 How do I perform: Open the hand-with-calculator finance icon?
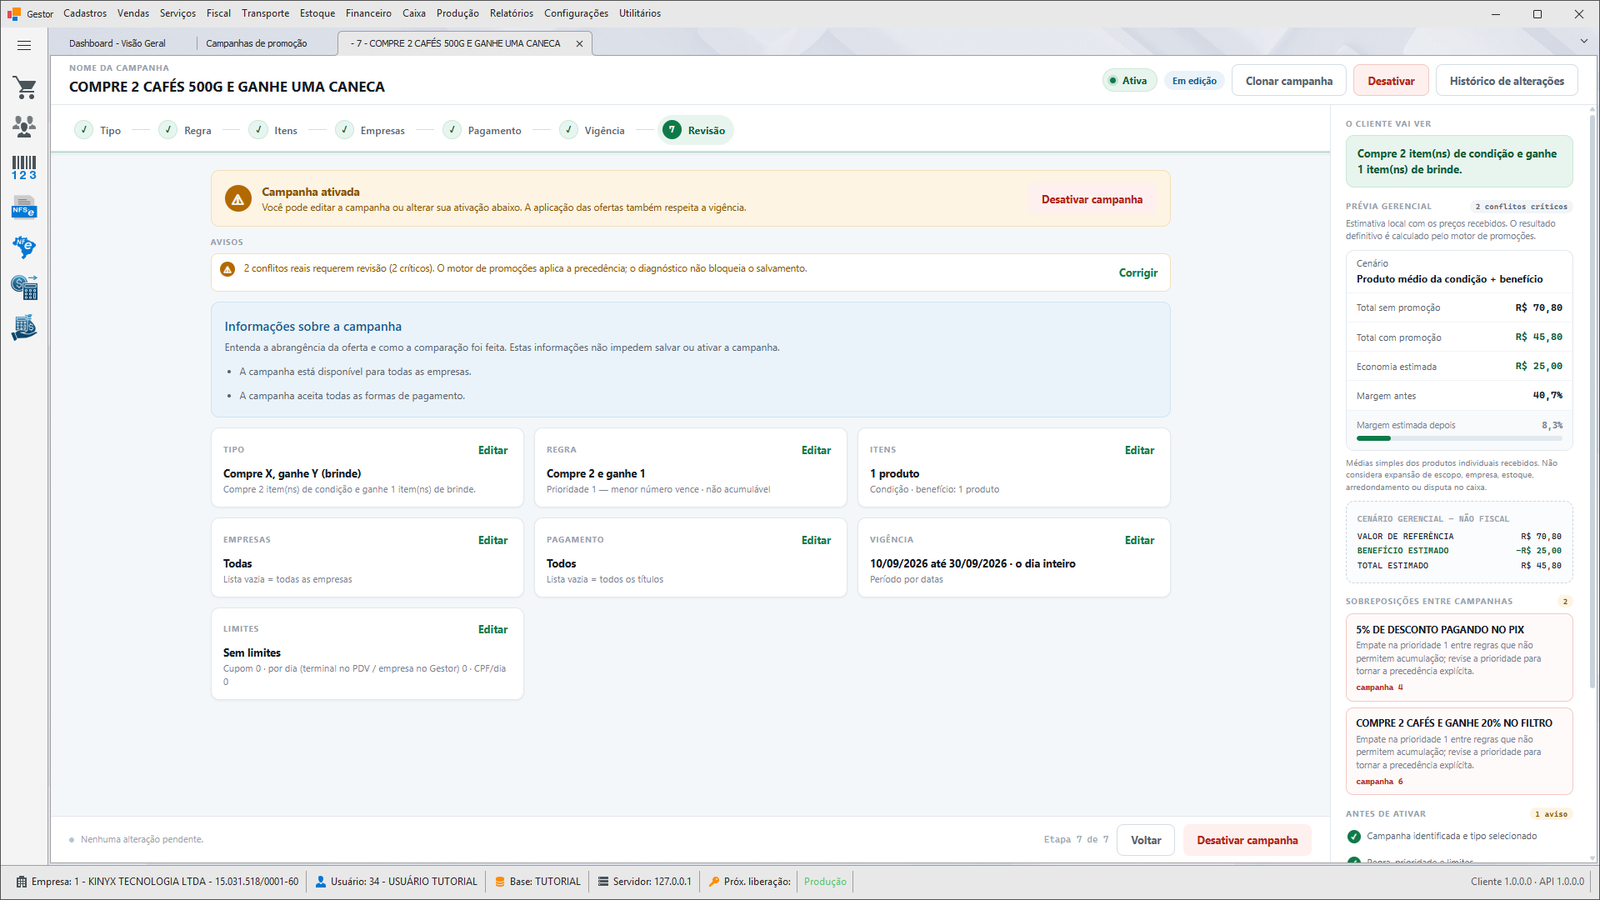(24, 328)
